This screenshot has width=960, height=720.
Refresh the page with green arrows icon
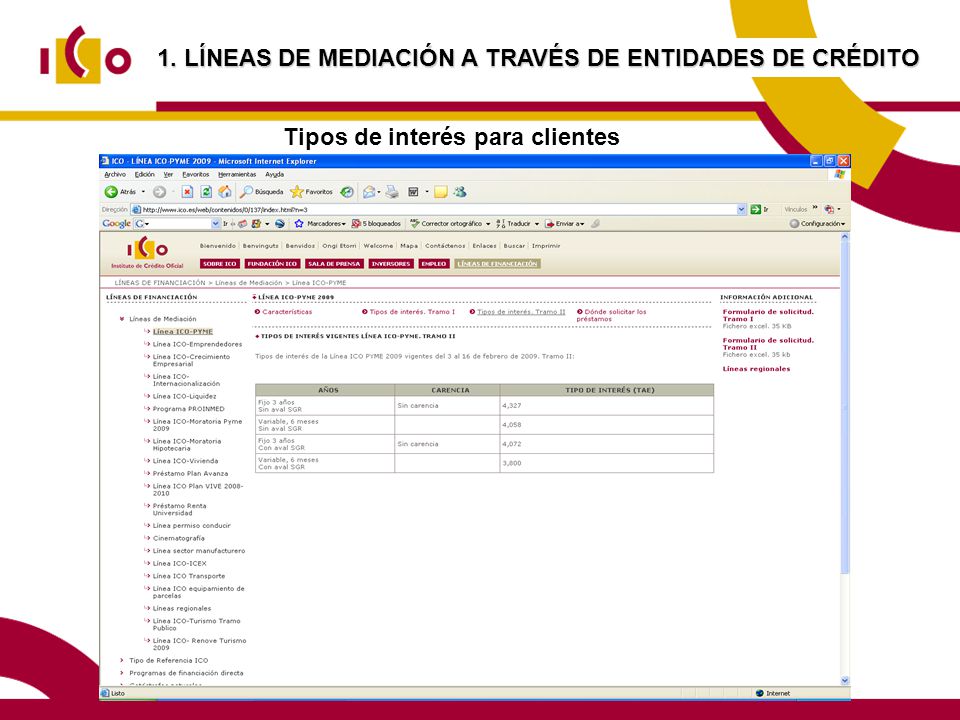206,192
